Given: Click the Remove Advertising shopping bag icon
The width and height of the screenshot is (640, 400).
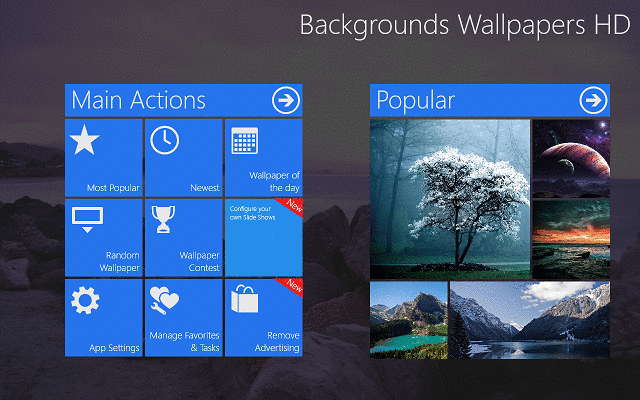Looking at the screenshot, I should [244, 300].
